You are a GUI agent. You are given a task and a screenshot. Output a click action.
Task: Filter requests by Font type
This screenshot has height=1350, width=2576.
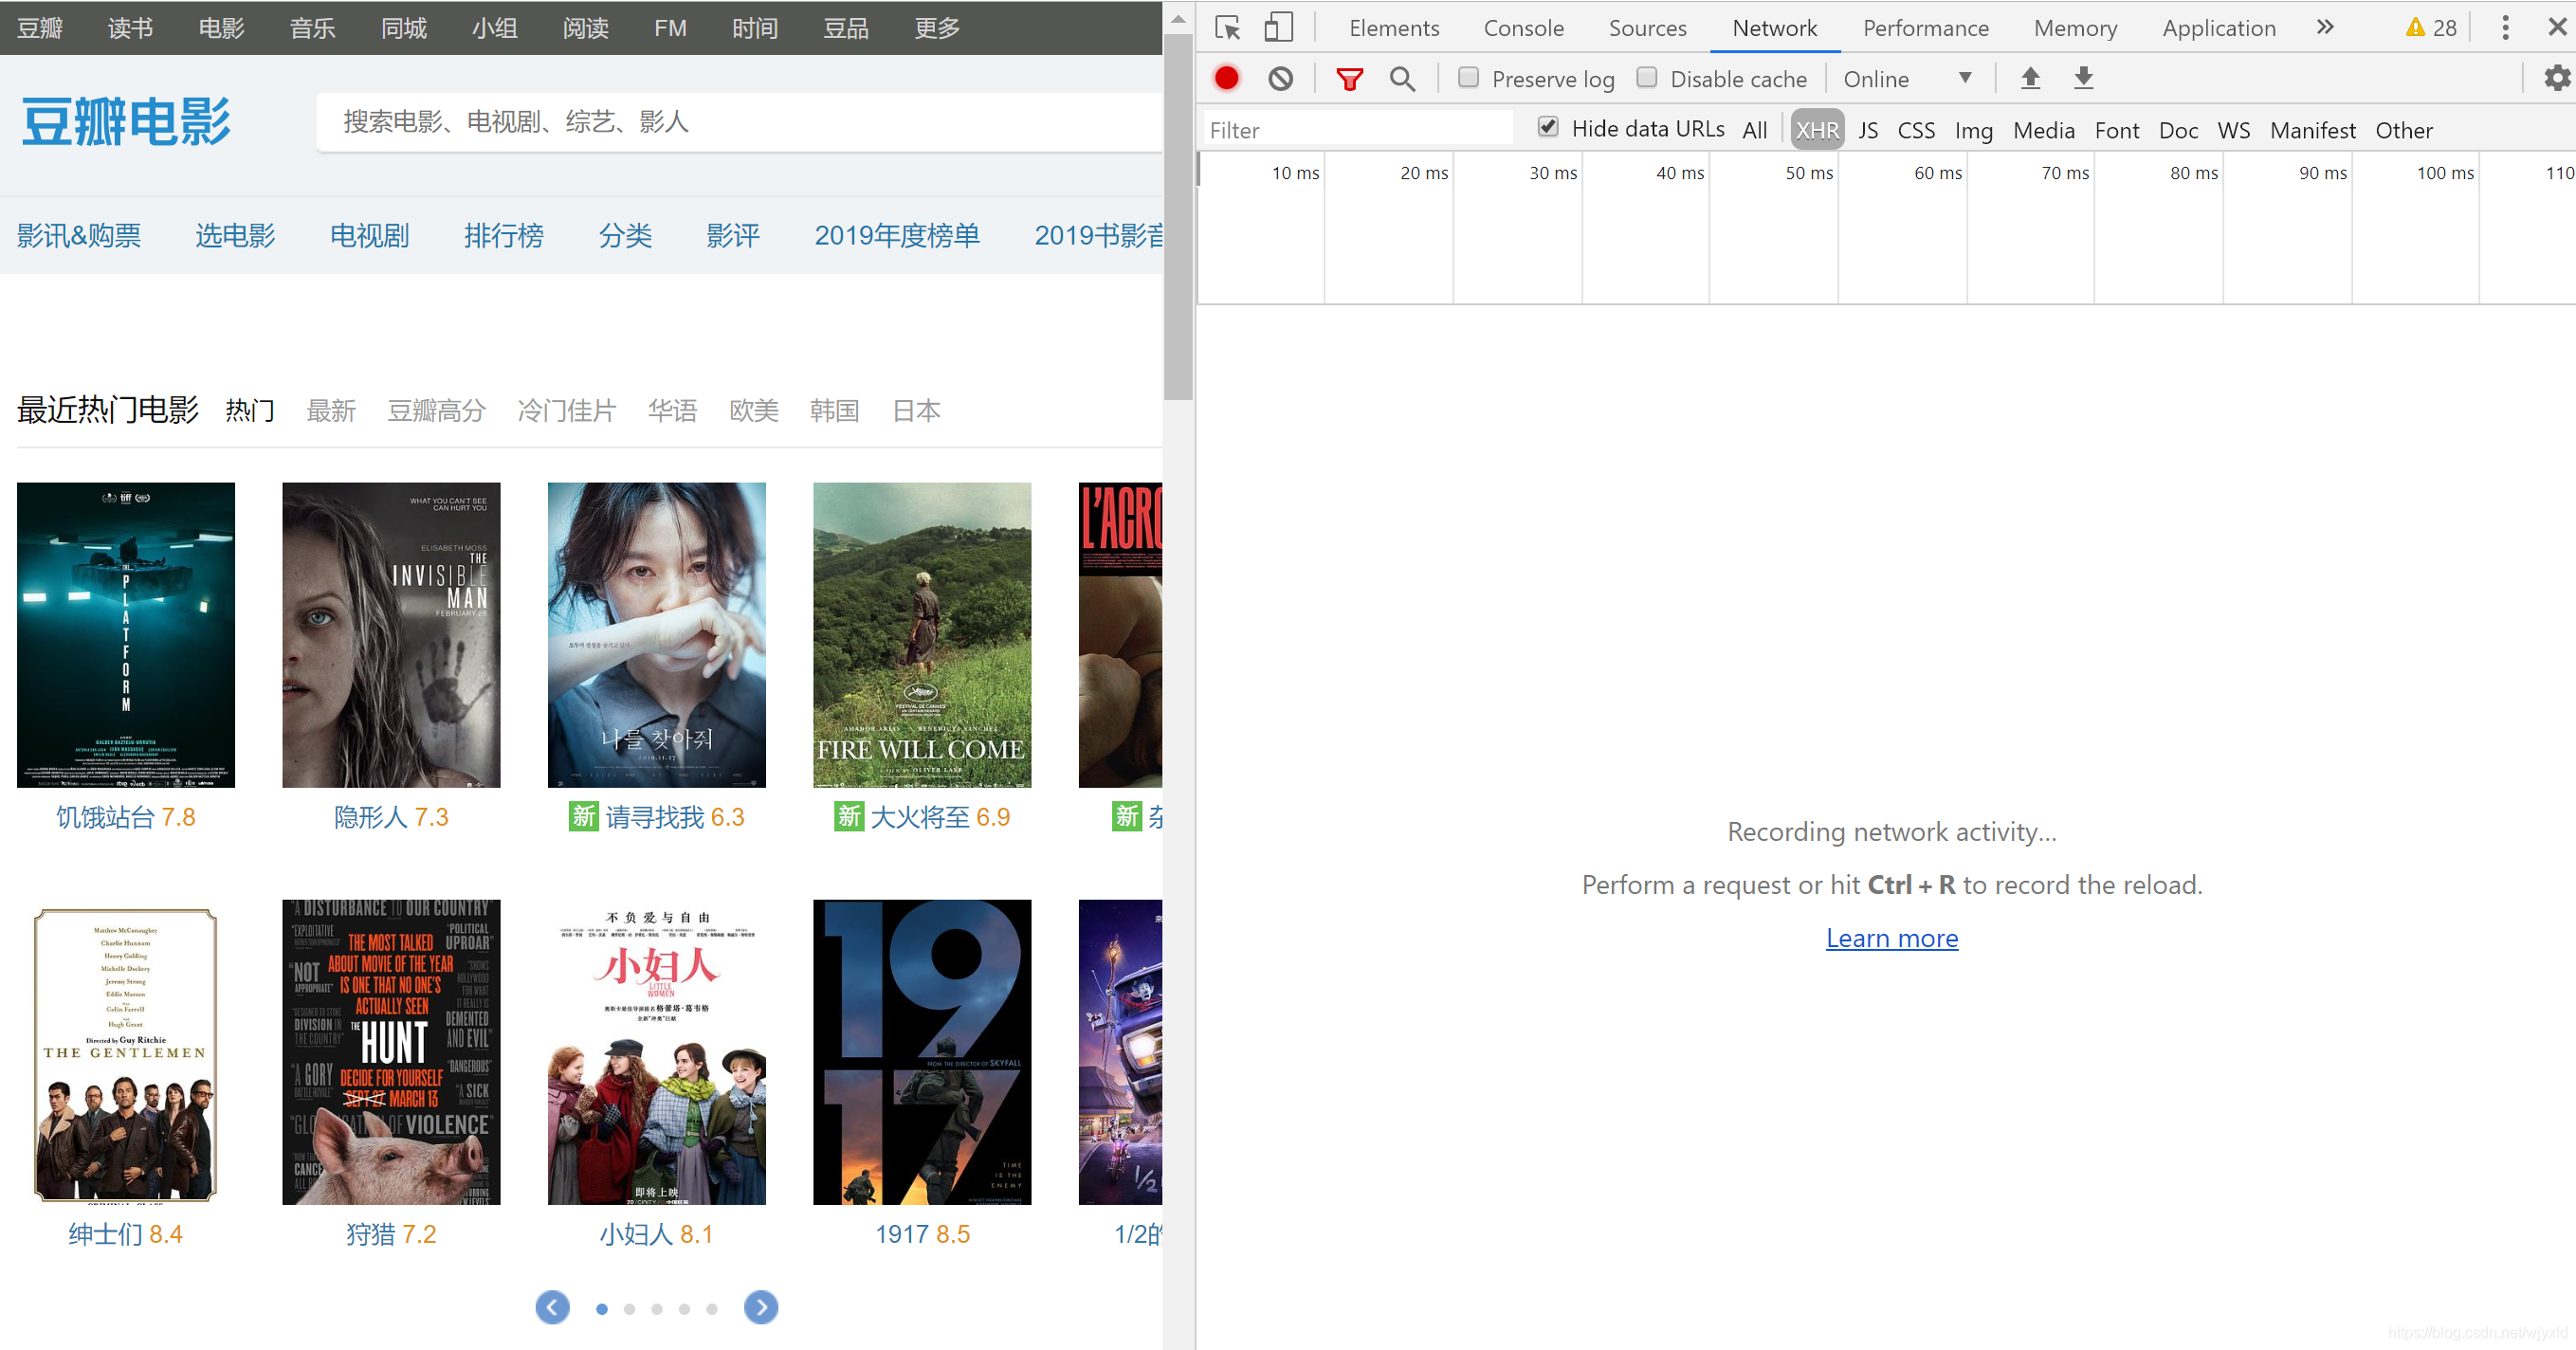pyautogui.click(x=2116, y=130)
